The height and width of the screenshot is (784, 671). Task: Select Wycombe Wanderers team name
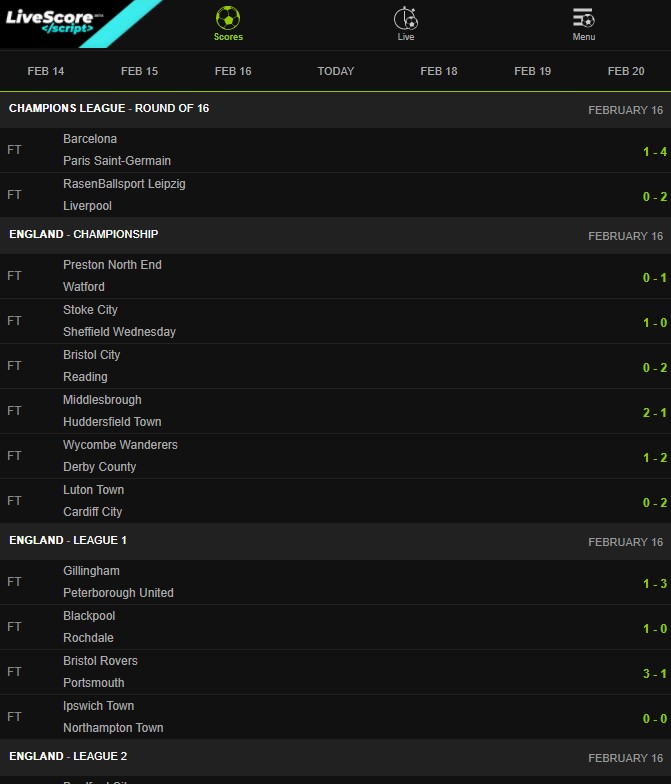(x=120, y=445)
